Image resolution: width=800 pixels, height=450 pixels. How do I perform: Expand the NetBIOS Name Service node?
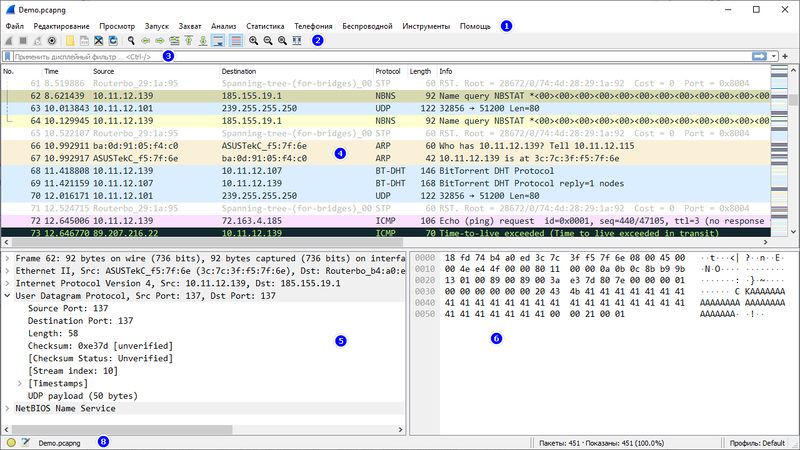click(x=7, y=408)
